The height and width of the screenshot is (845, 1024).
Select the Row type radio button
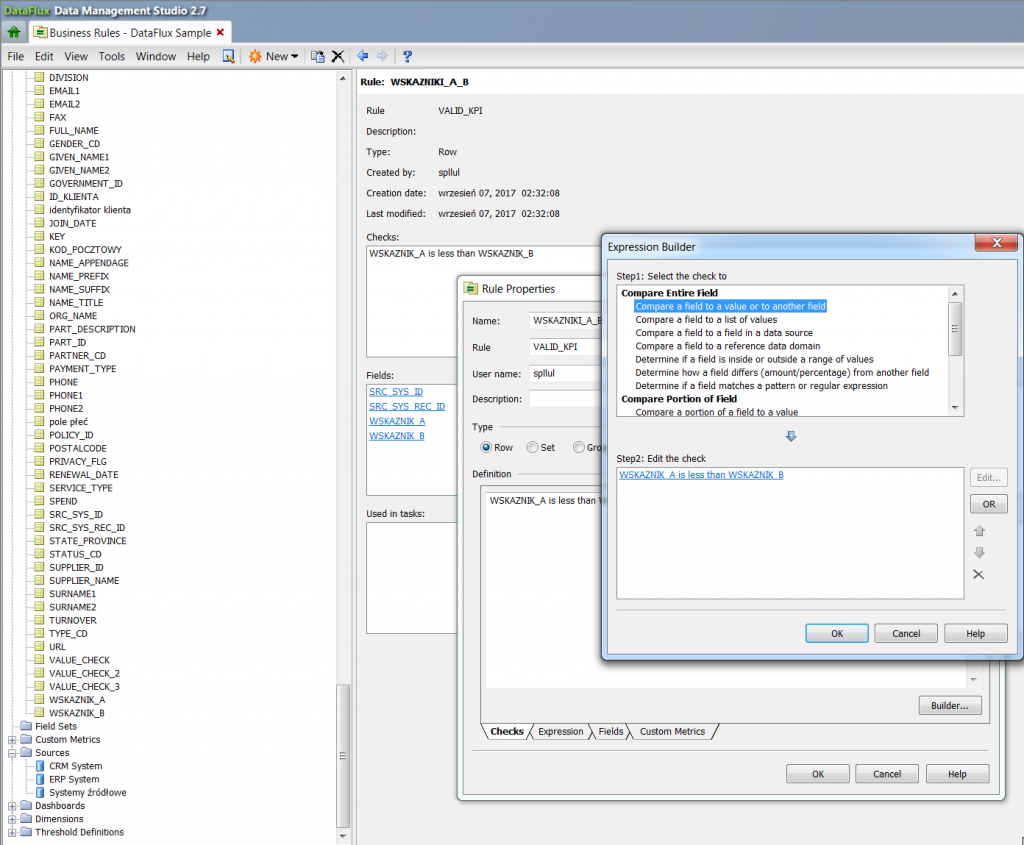[x=487, y=448]
